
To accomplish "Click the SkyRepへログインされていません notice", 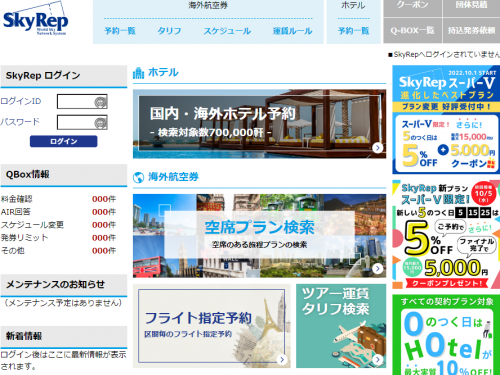I will 444,54.
